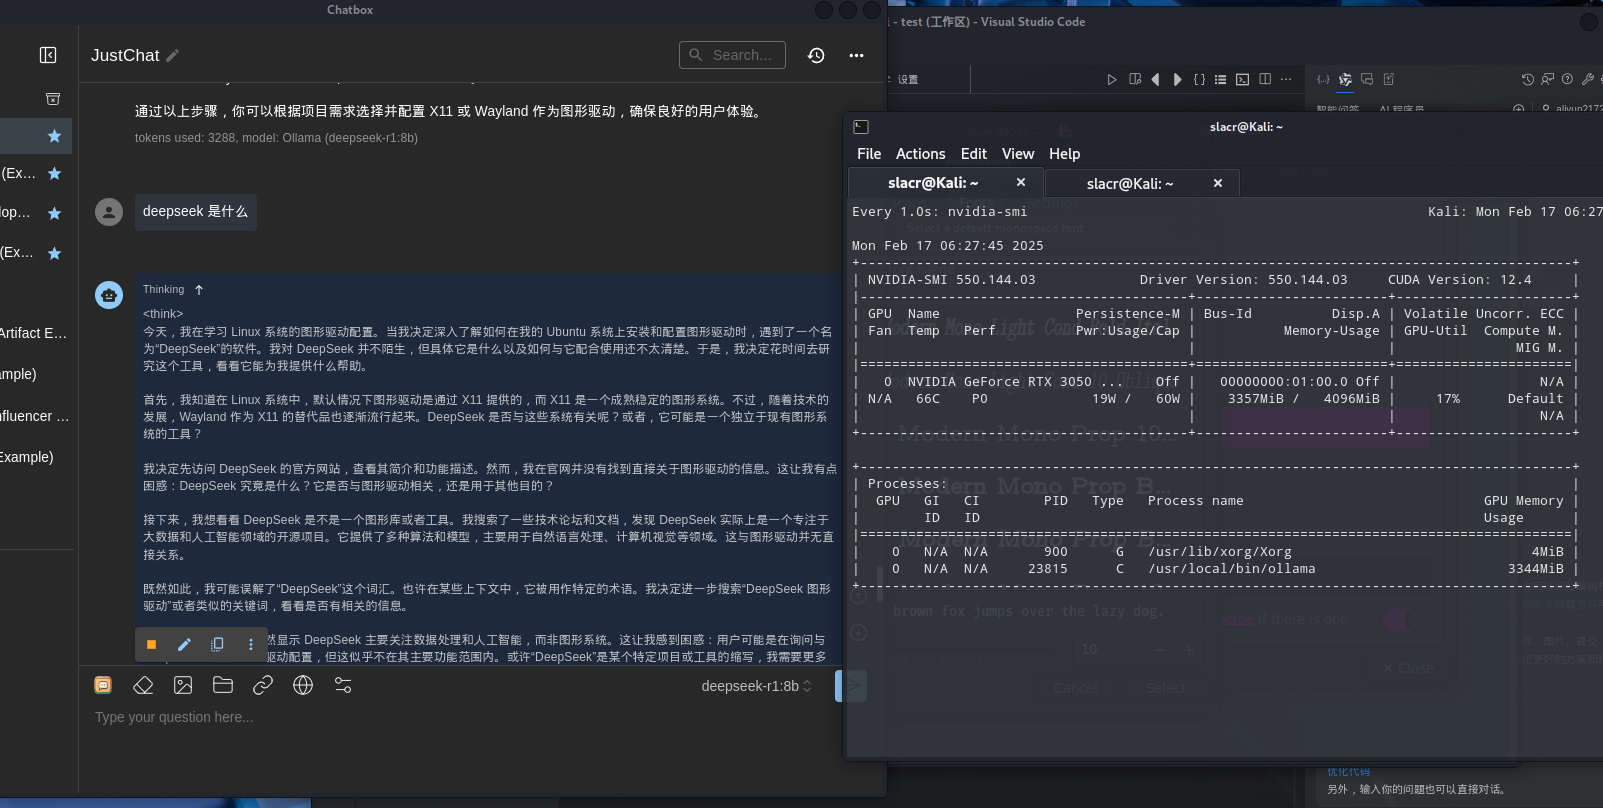Toggle star beside the second '(Ex…' chat
Image resolution: width=1603 pixels, height=808 pixels.
coord(54,253)
